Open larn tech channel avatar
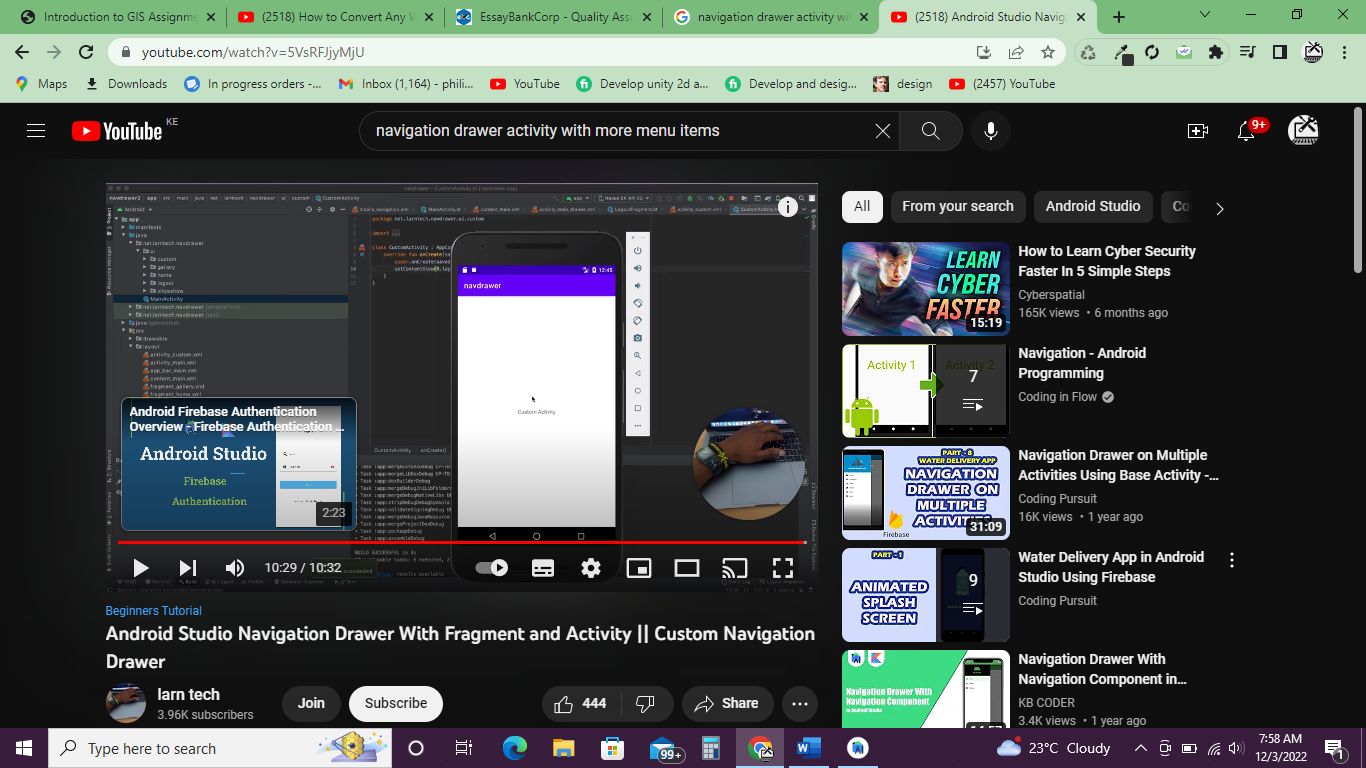Viewport: 1366px width, 768px height. click(126, 703)
